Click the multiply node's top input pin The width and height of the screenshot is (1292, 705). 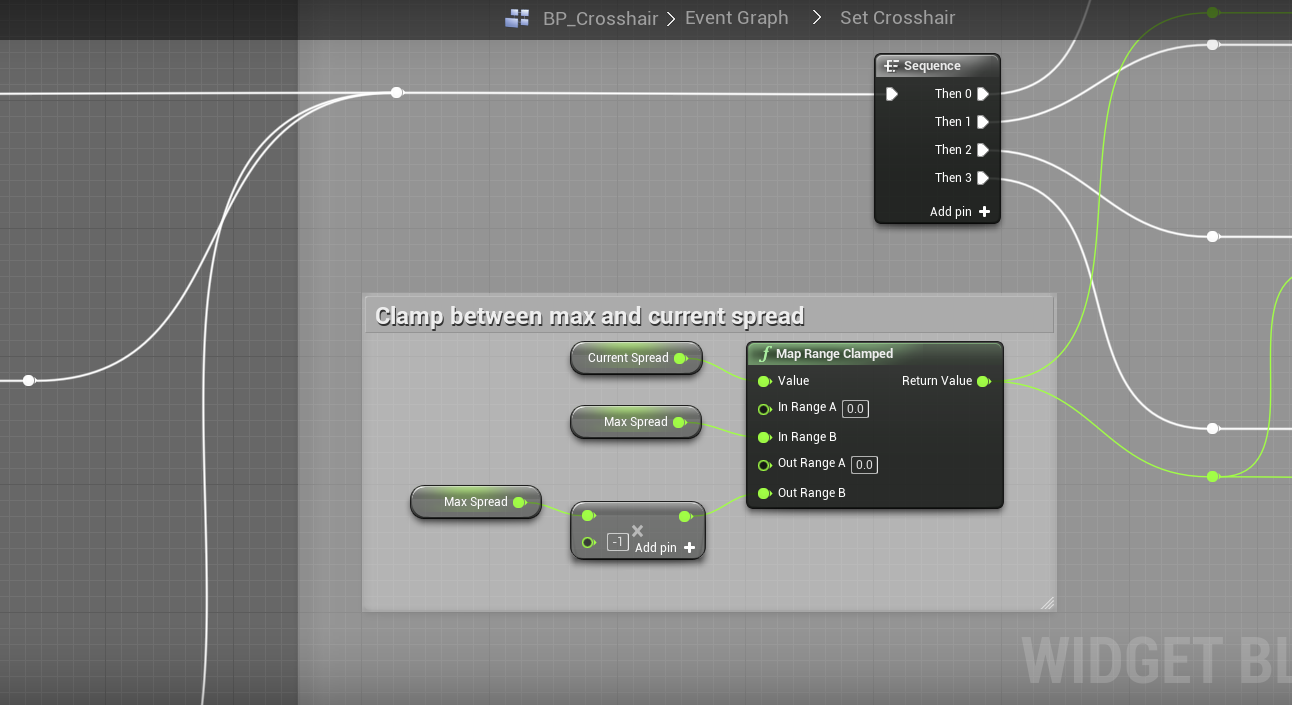tap(588, 516)
